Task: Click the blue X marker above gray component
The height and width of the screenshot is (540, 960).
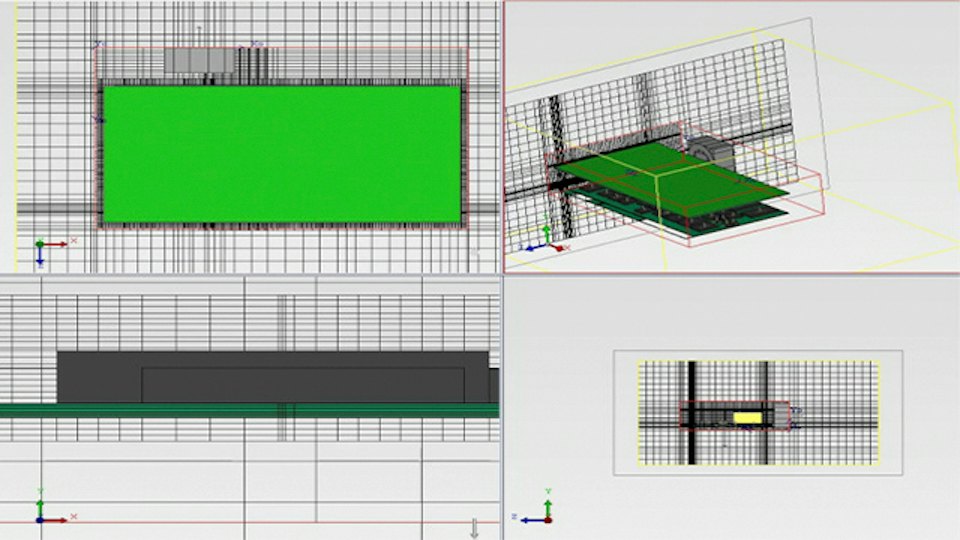Action: pos(256,44)
